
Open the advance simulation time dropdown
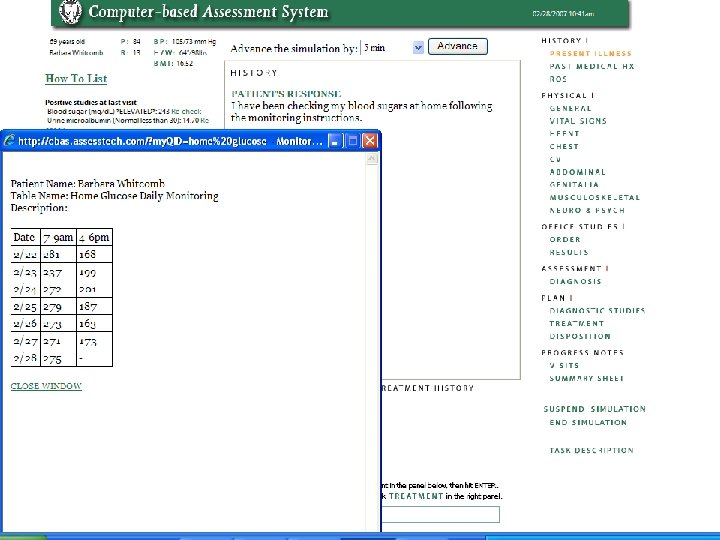pos(418,47)
